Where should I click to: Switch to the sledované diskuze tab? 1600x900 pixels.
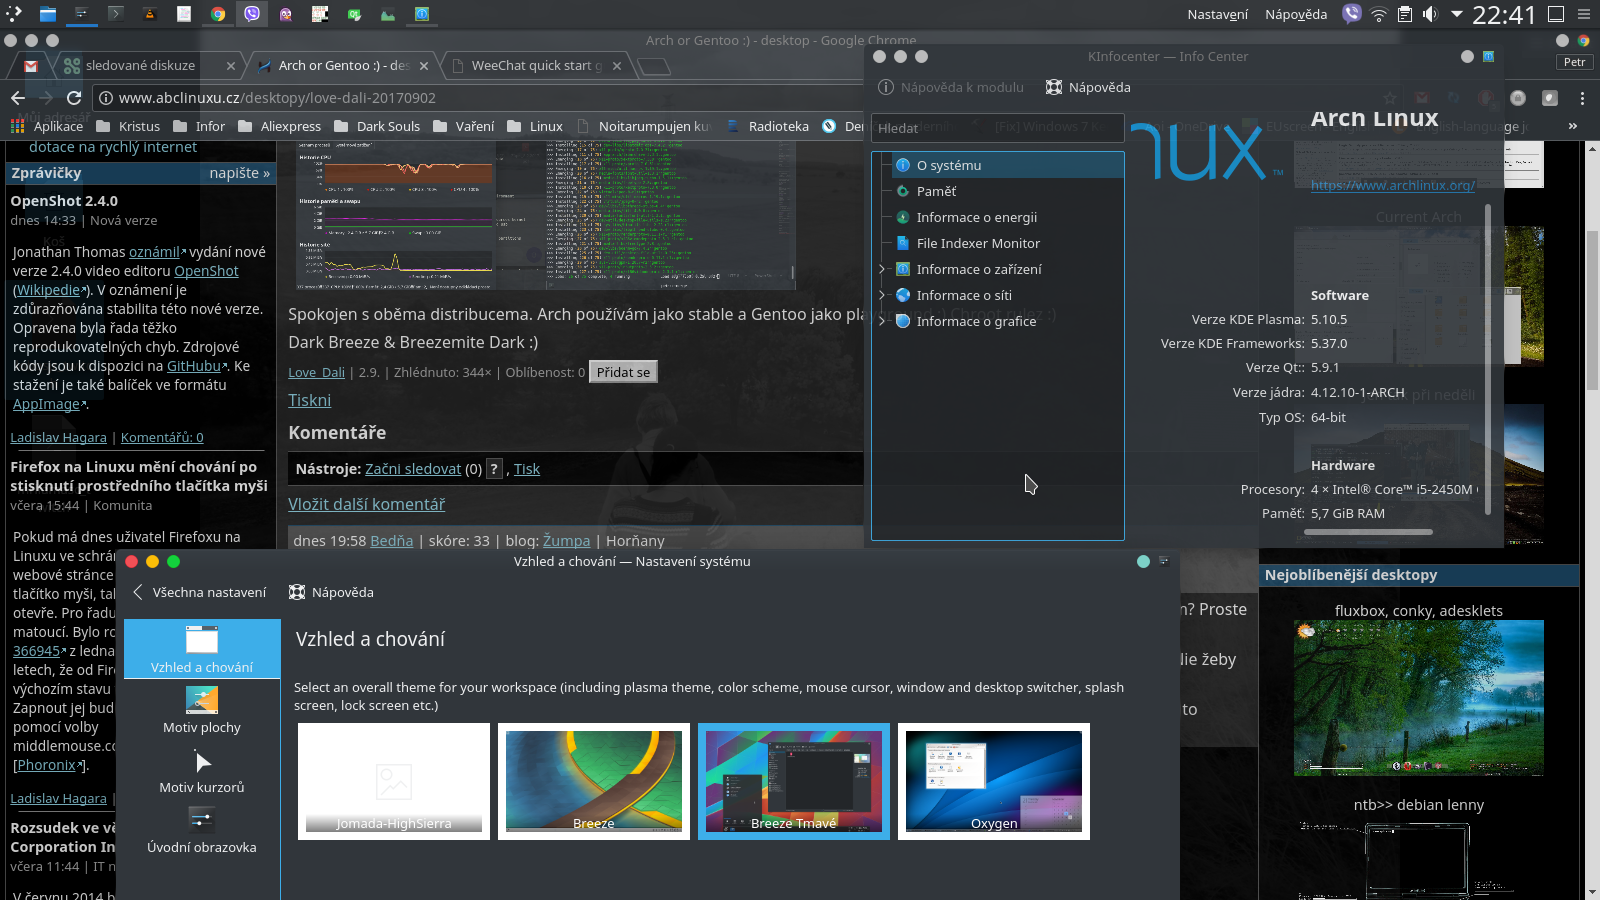[x=148, y=65]
